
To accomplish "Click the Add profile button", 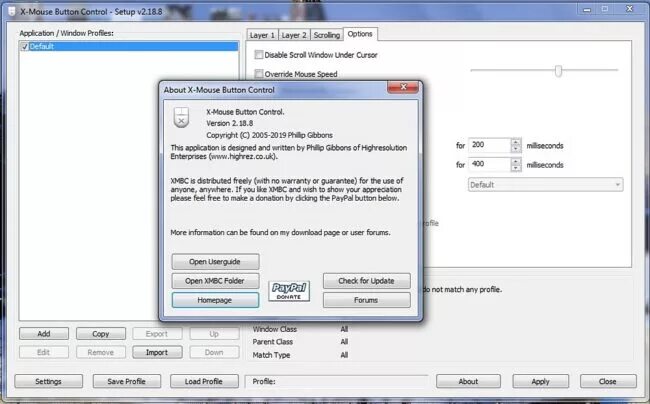I will tap(44, 334).
